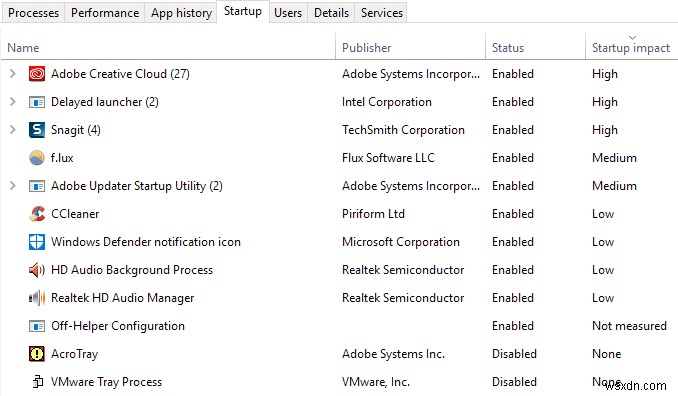
Task: Click the Realtek HD Audio Manager icon
Action: [37, 298]
